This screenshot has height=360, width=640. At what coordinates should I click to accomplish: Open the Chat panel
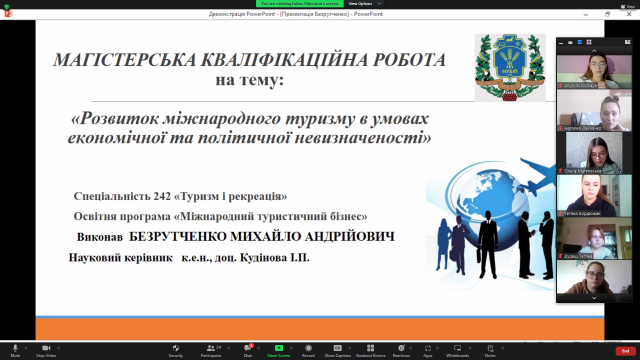point(248,350)
